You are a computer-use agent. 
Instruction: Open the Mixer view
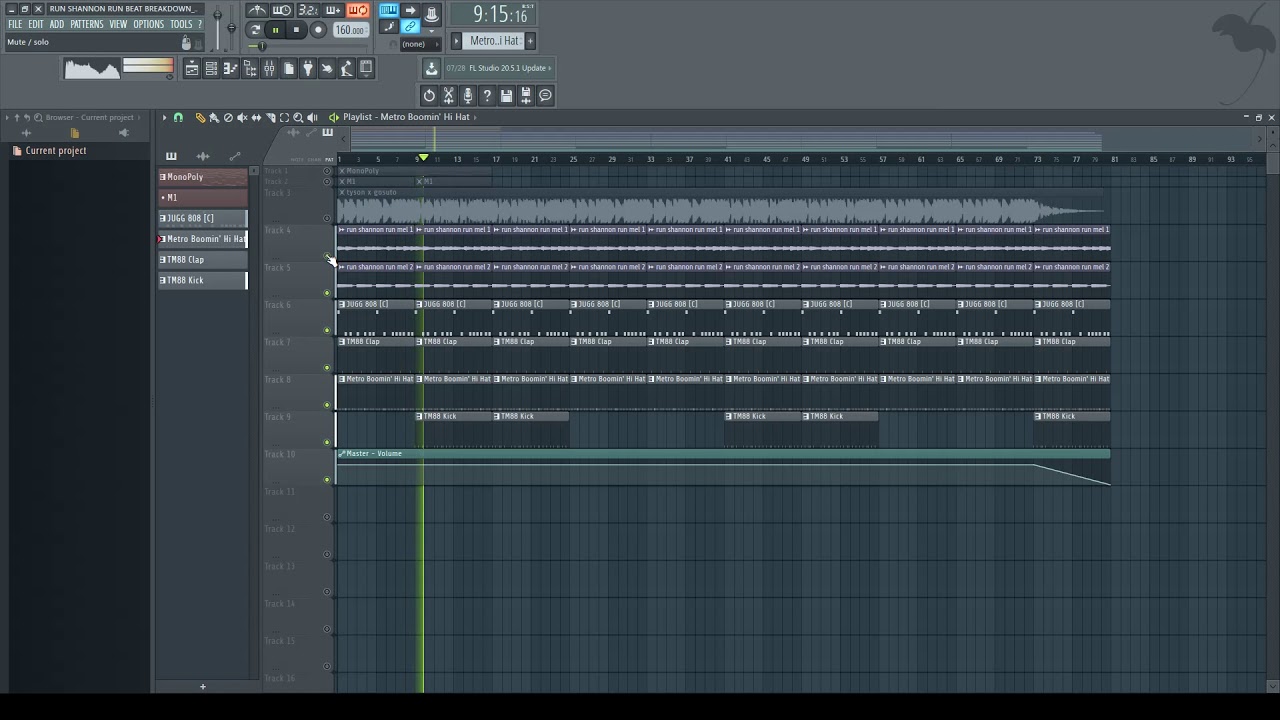(269, 68)
